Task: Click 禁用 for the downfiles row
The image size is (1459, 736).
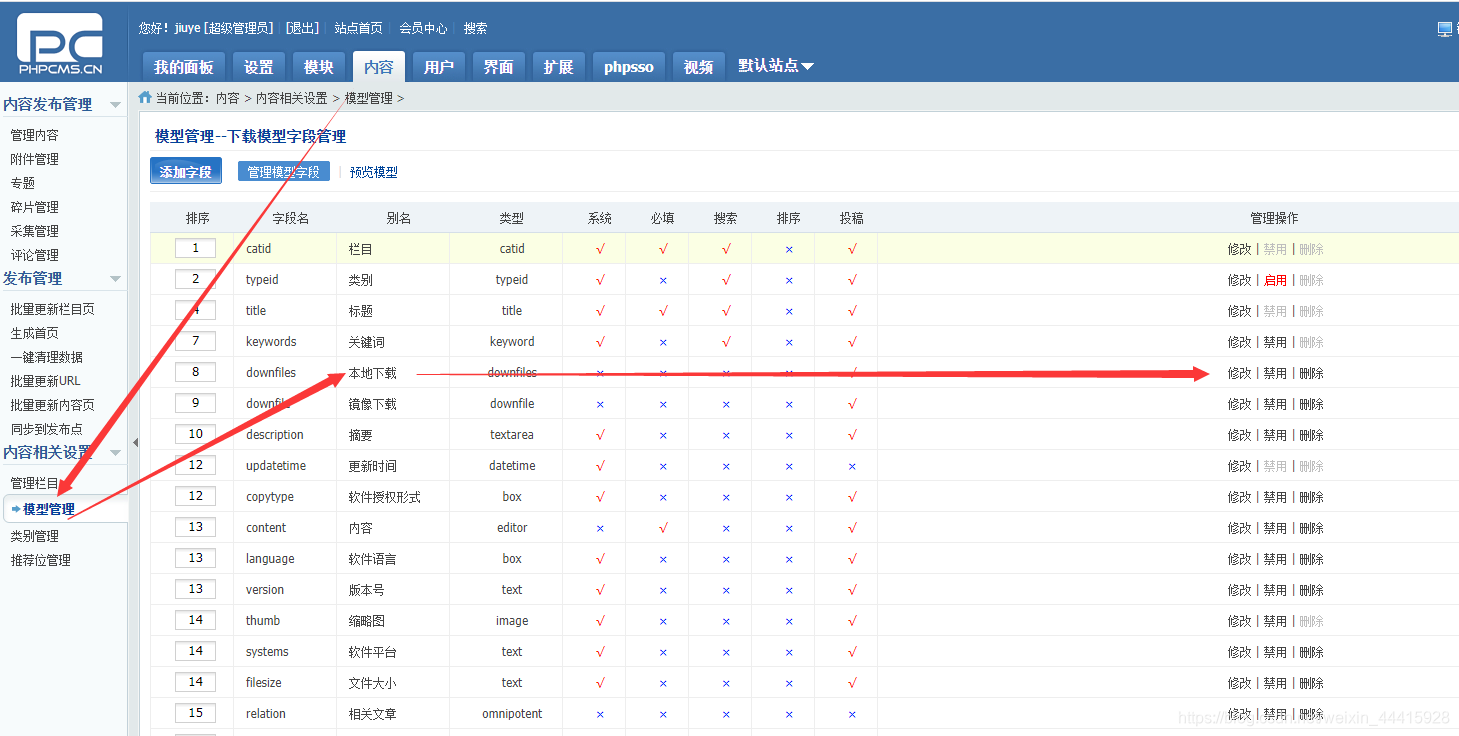Action: (x=1275, y=373)
